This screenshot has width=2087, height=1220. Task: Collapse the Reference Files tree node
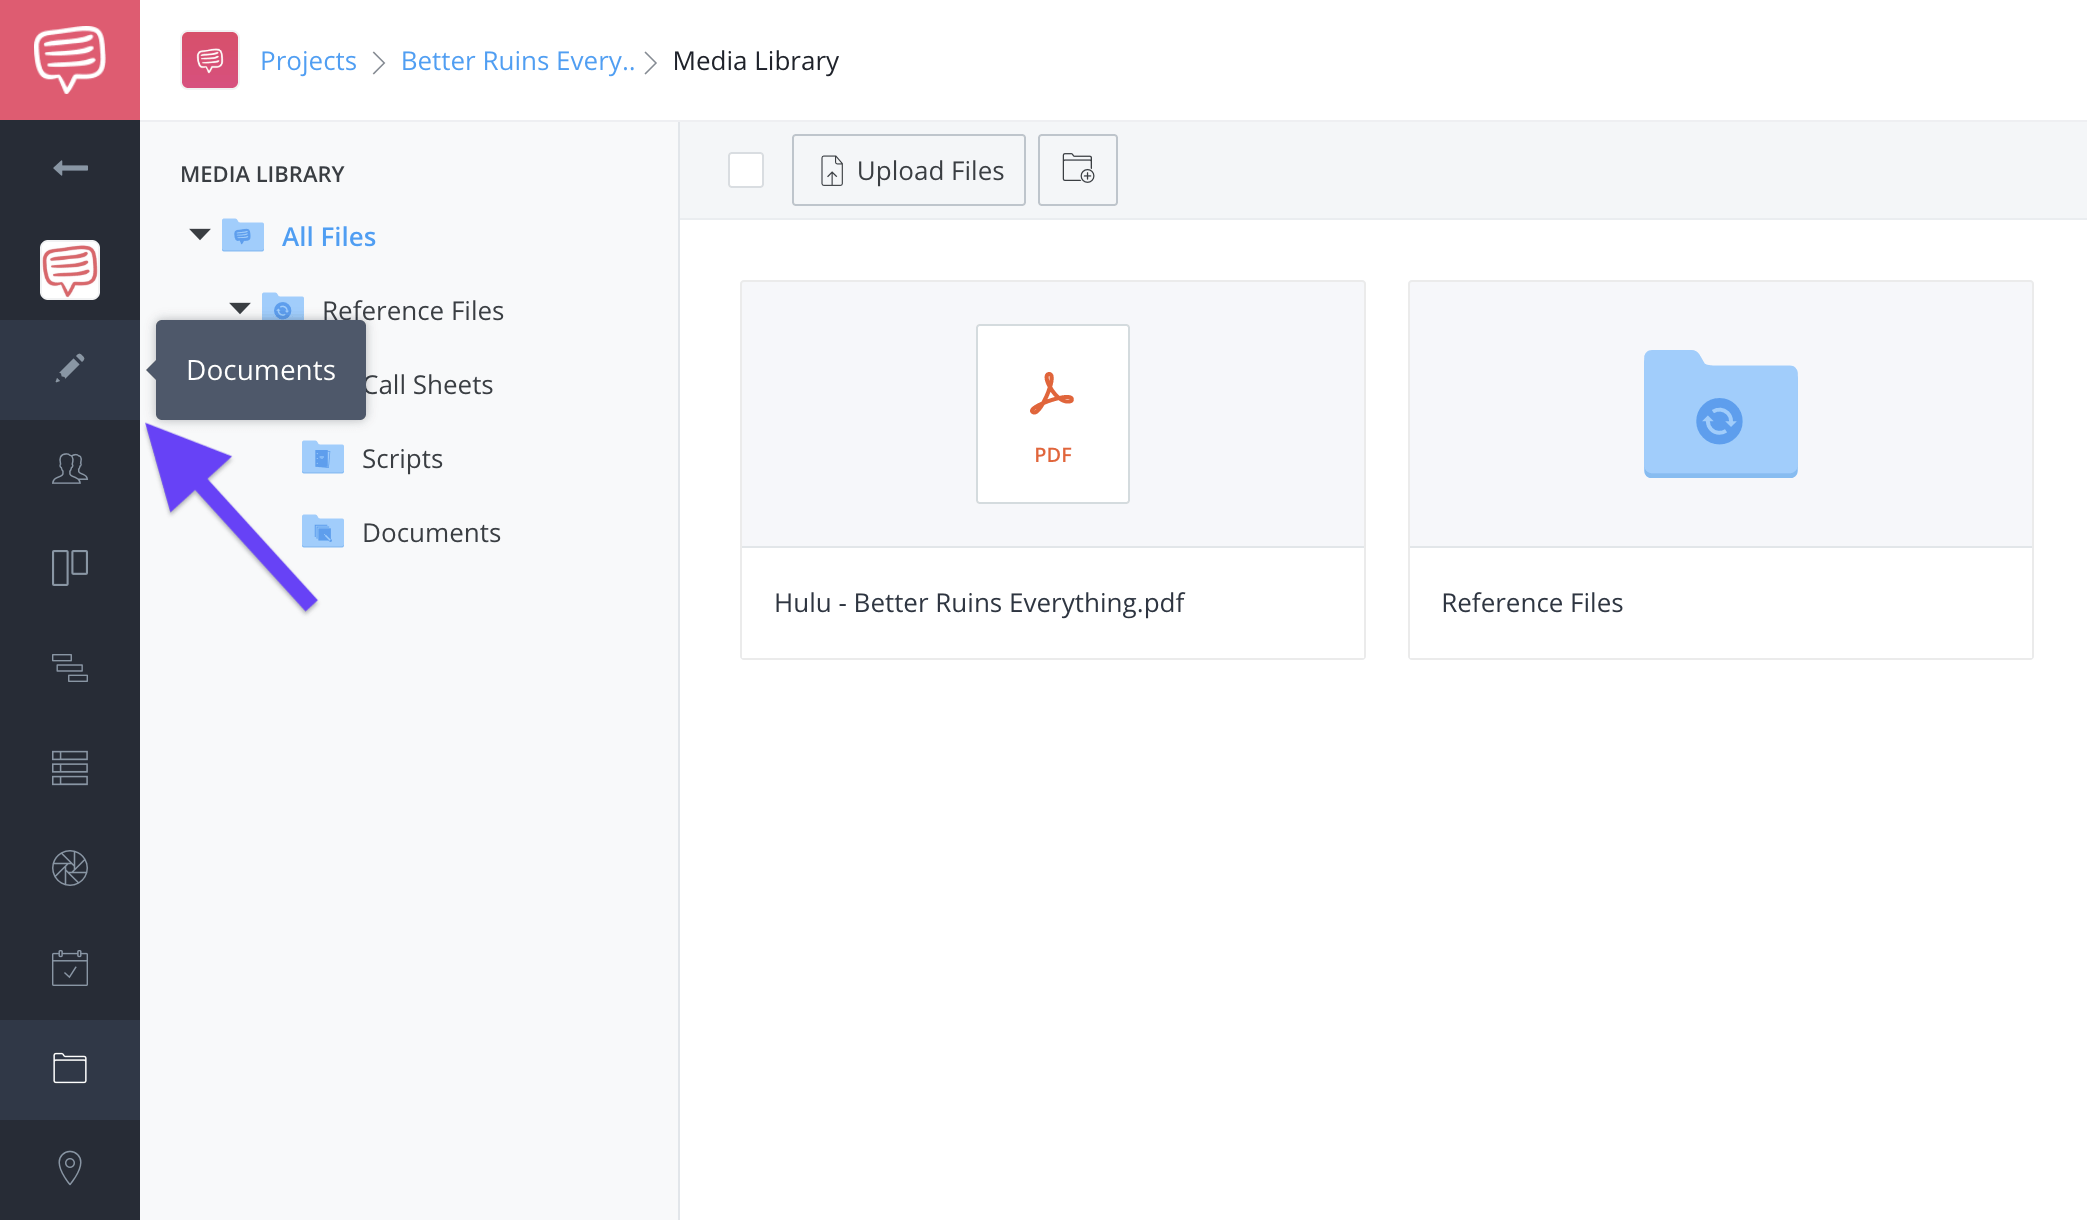(240, 309)
